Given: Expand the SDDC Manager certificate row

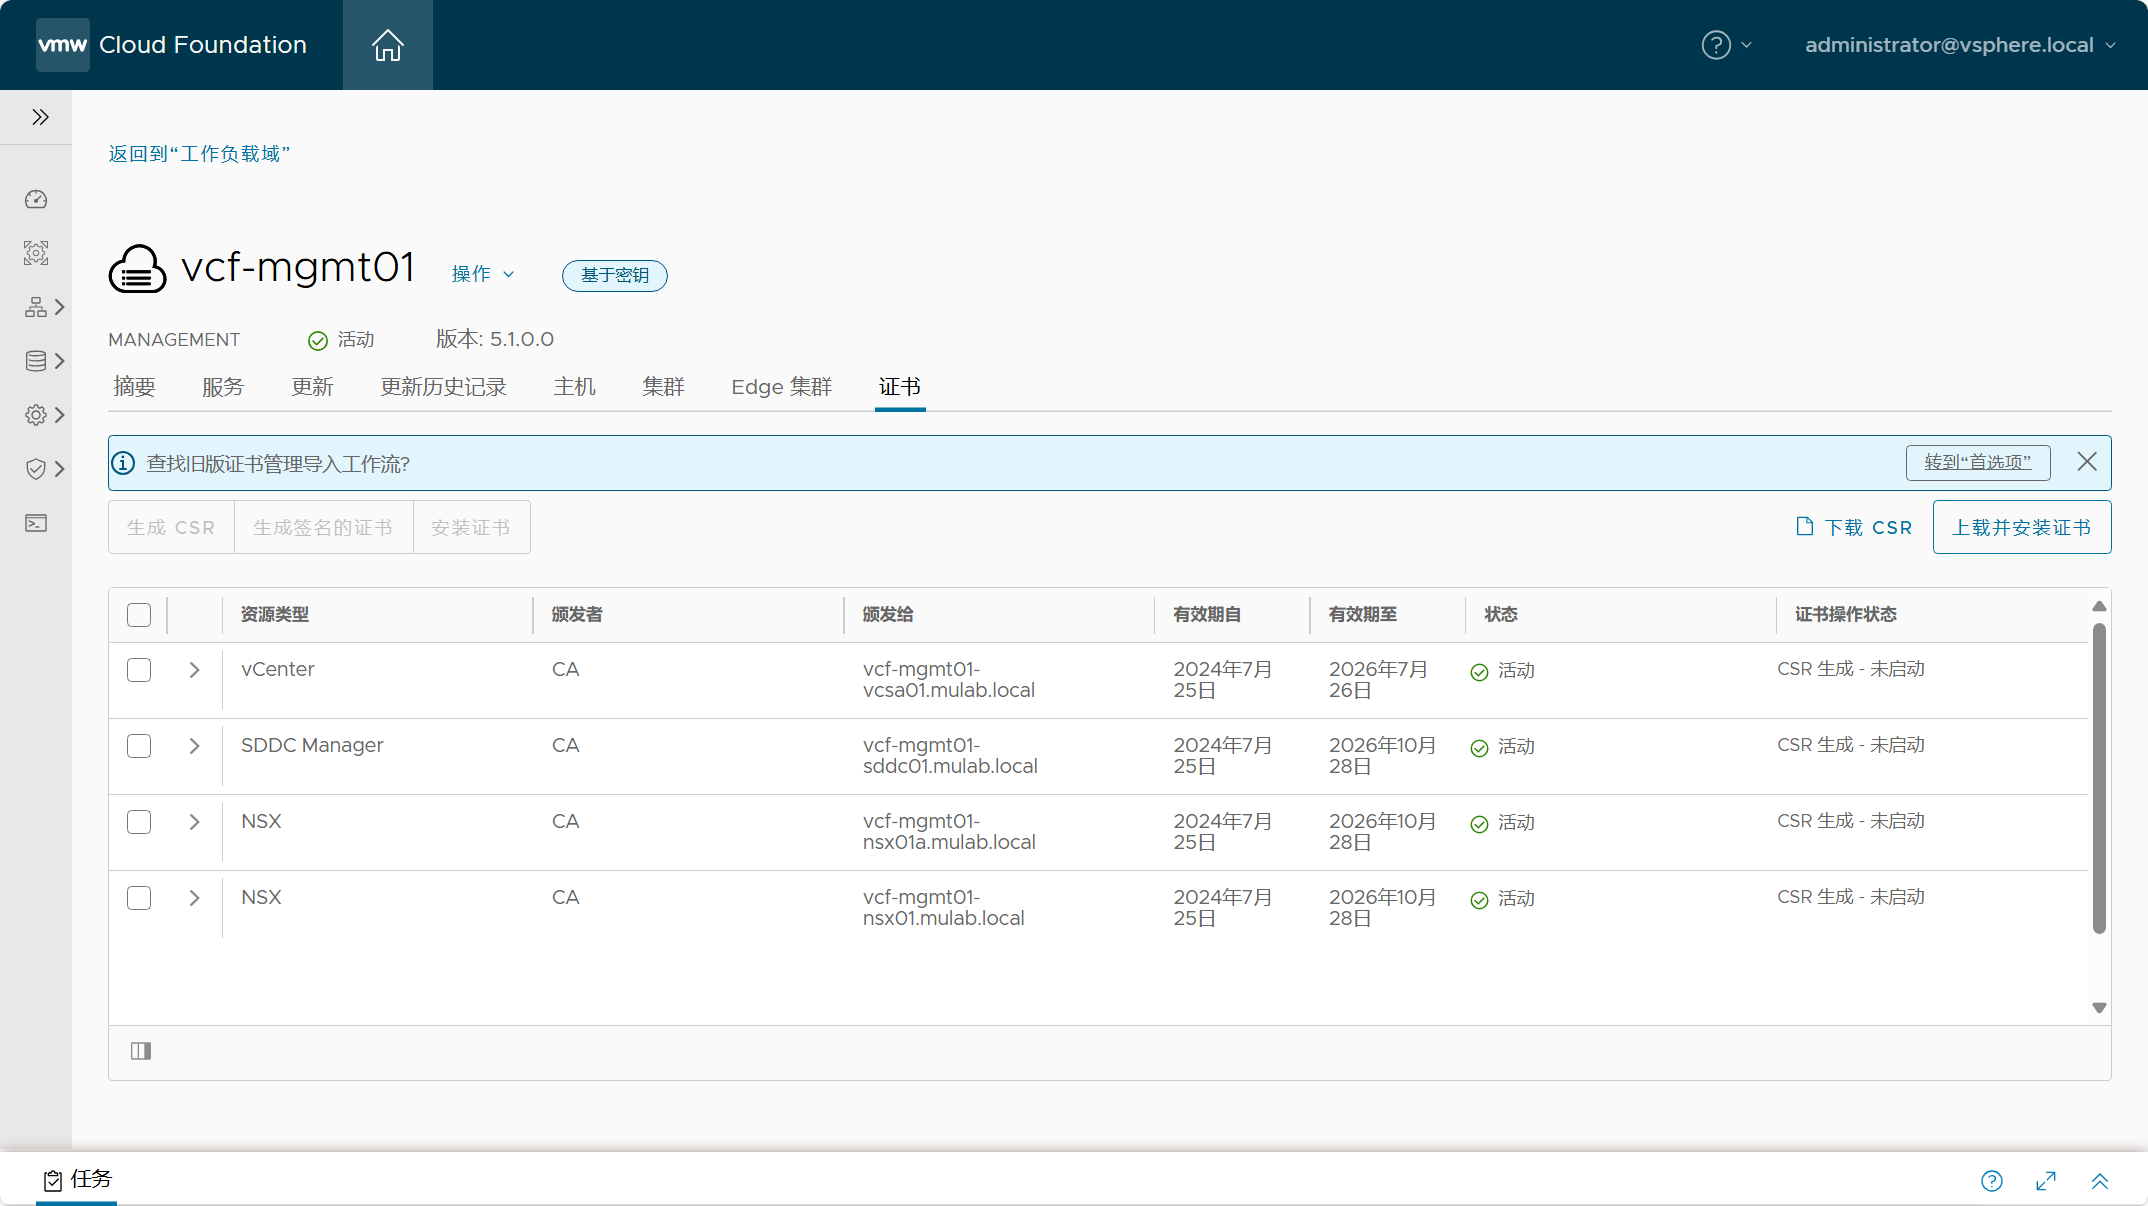Looking at the screenshot, I should [195, 746].
